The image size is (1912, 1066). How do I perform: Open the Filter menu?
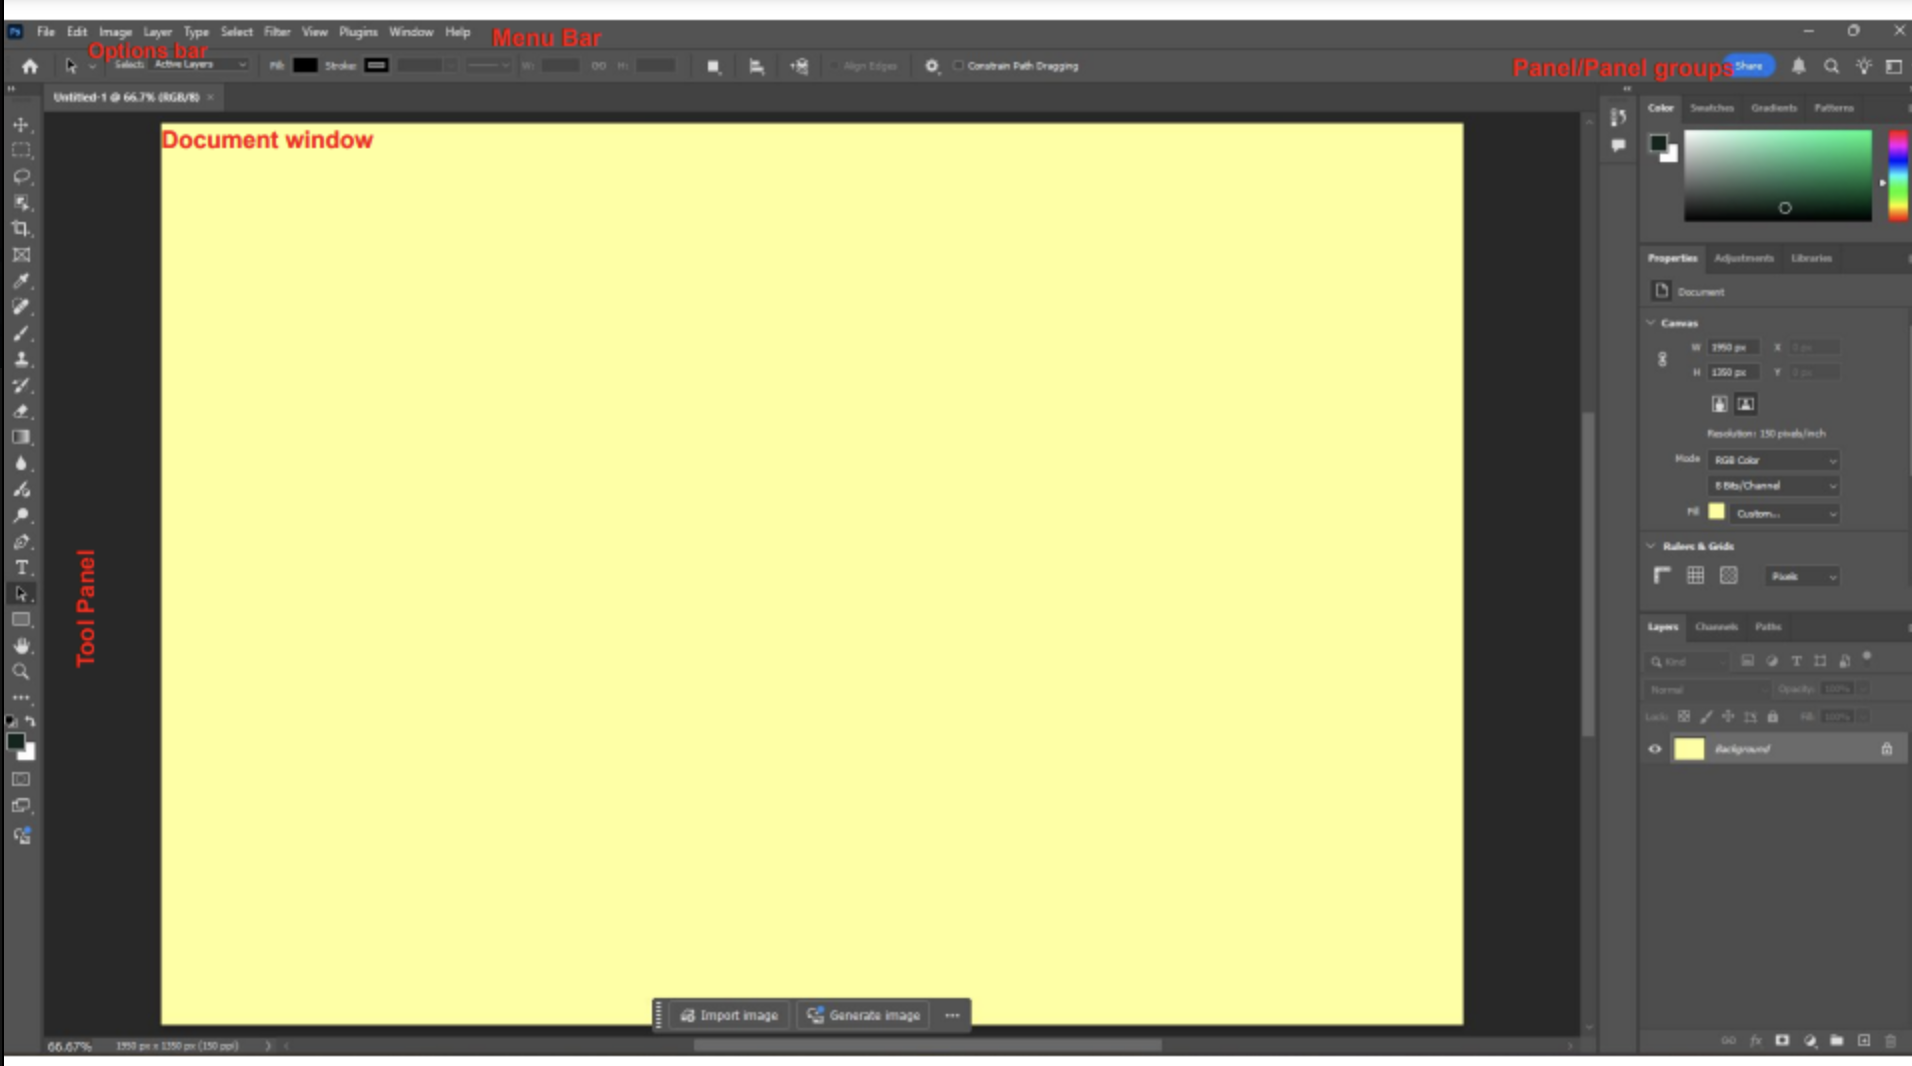tap(277, 32)
